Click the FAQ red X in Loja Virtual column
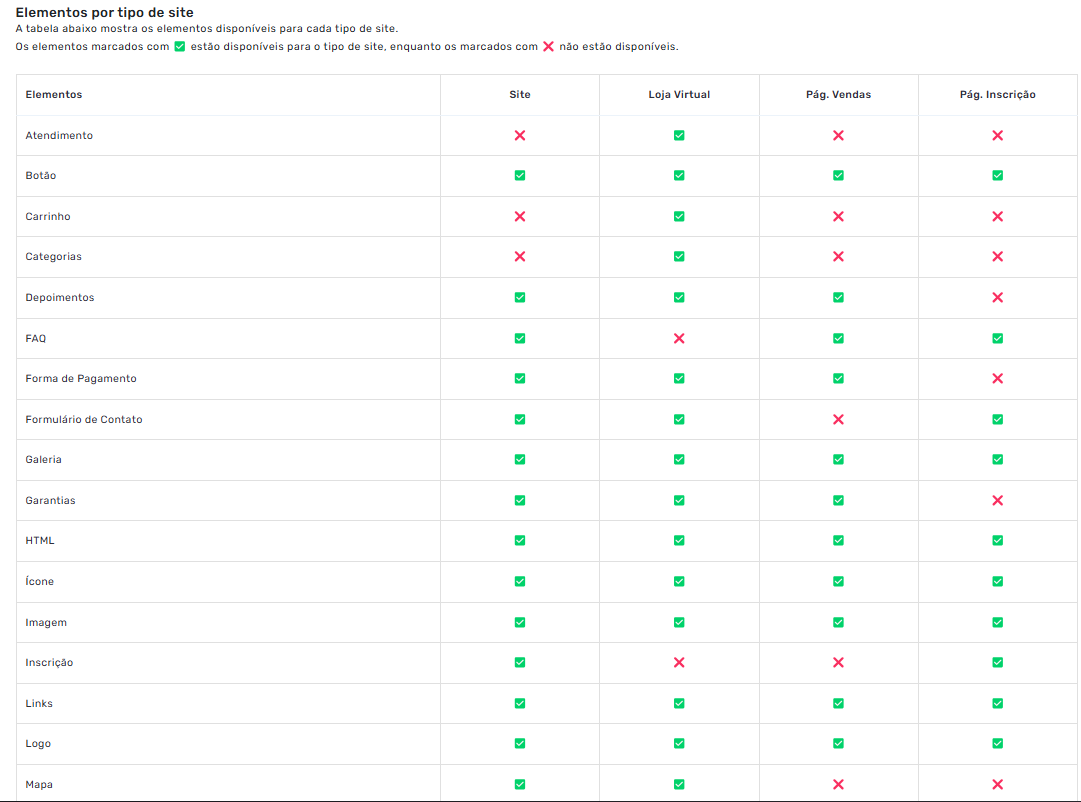The width and height of the screenshot is (1081, 802). pyautogui.click(x=679, y=338)
